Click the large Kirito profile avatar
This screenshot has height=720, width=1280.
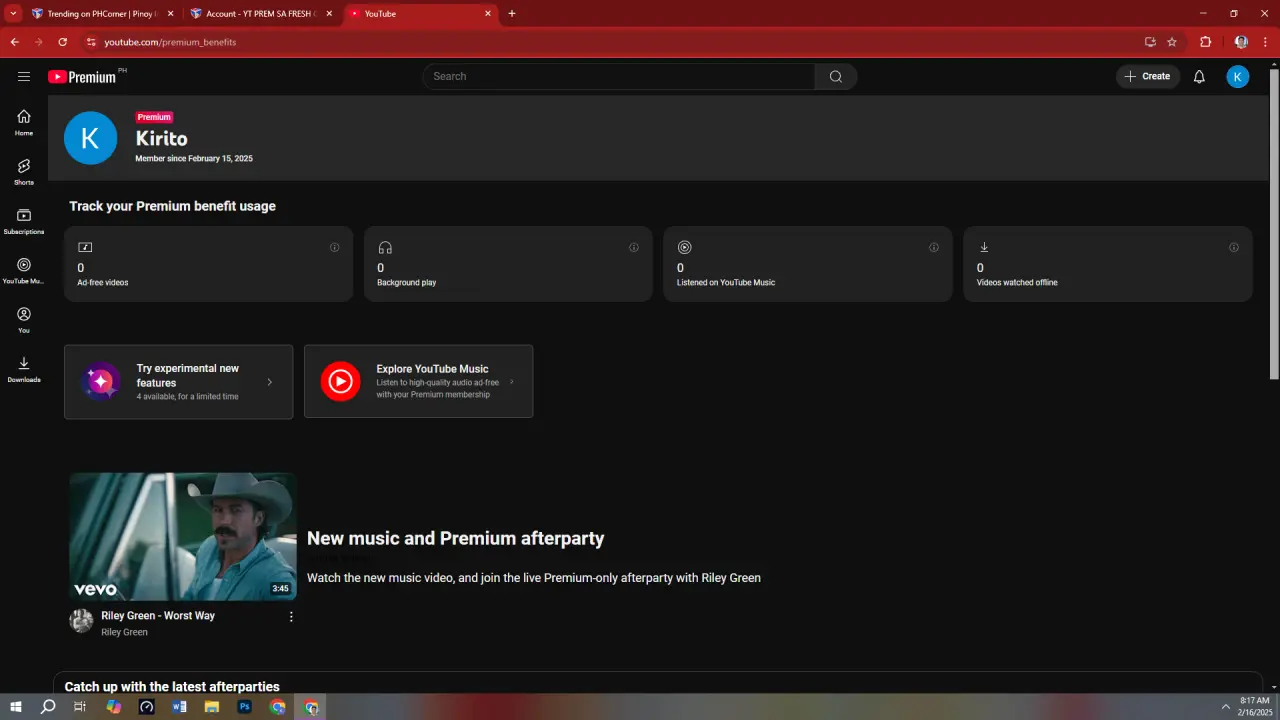point(91,138)
